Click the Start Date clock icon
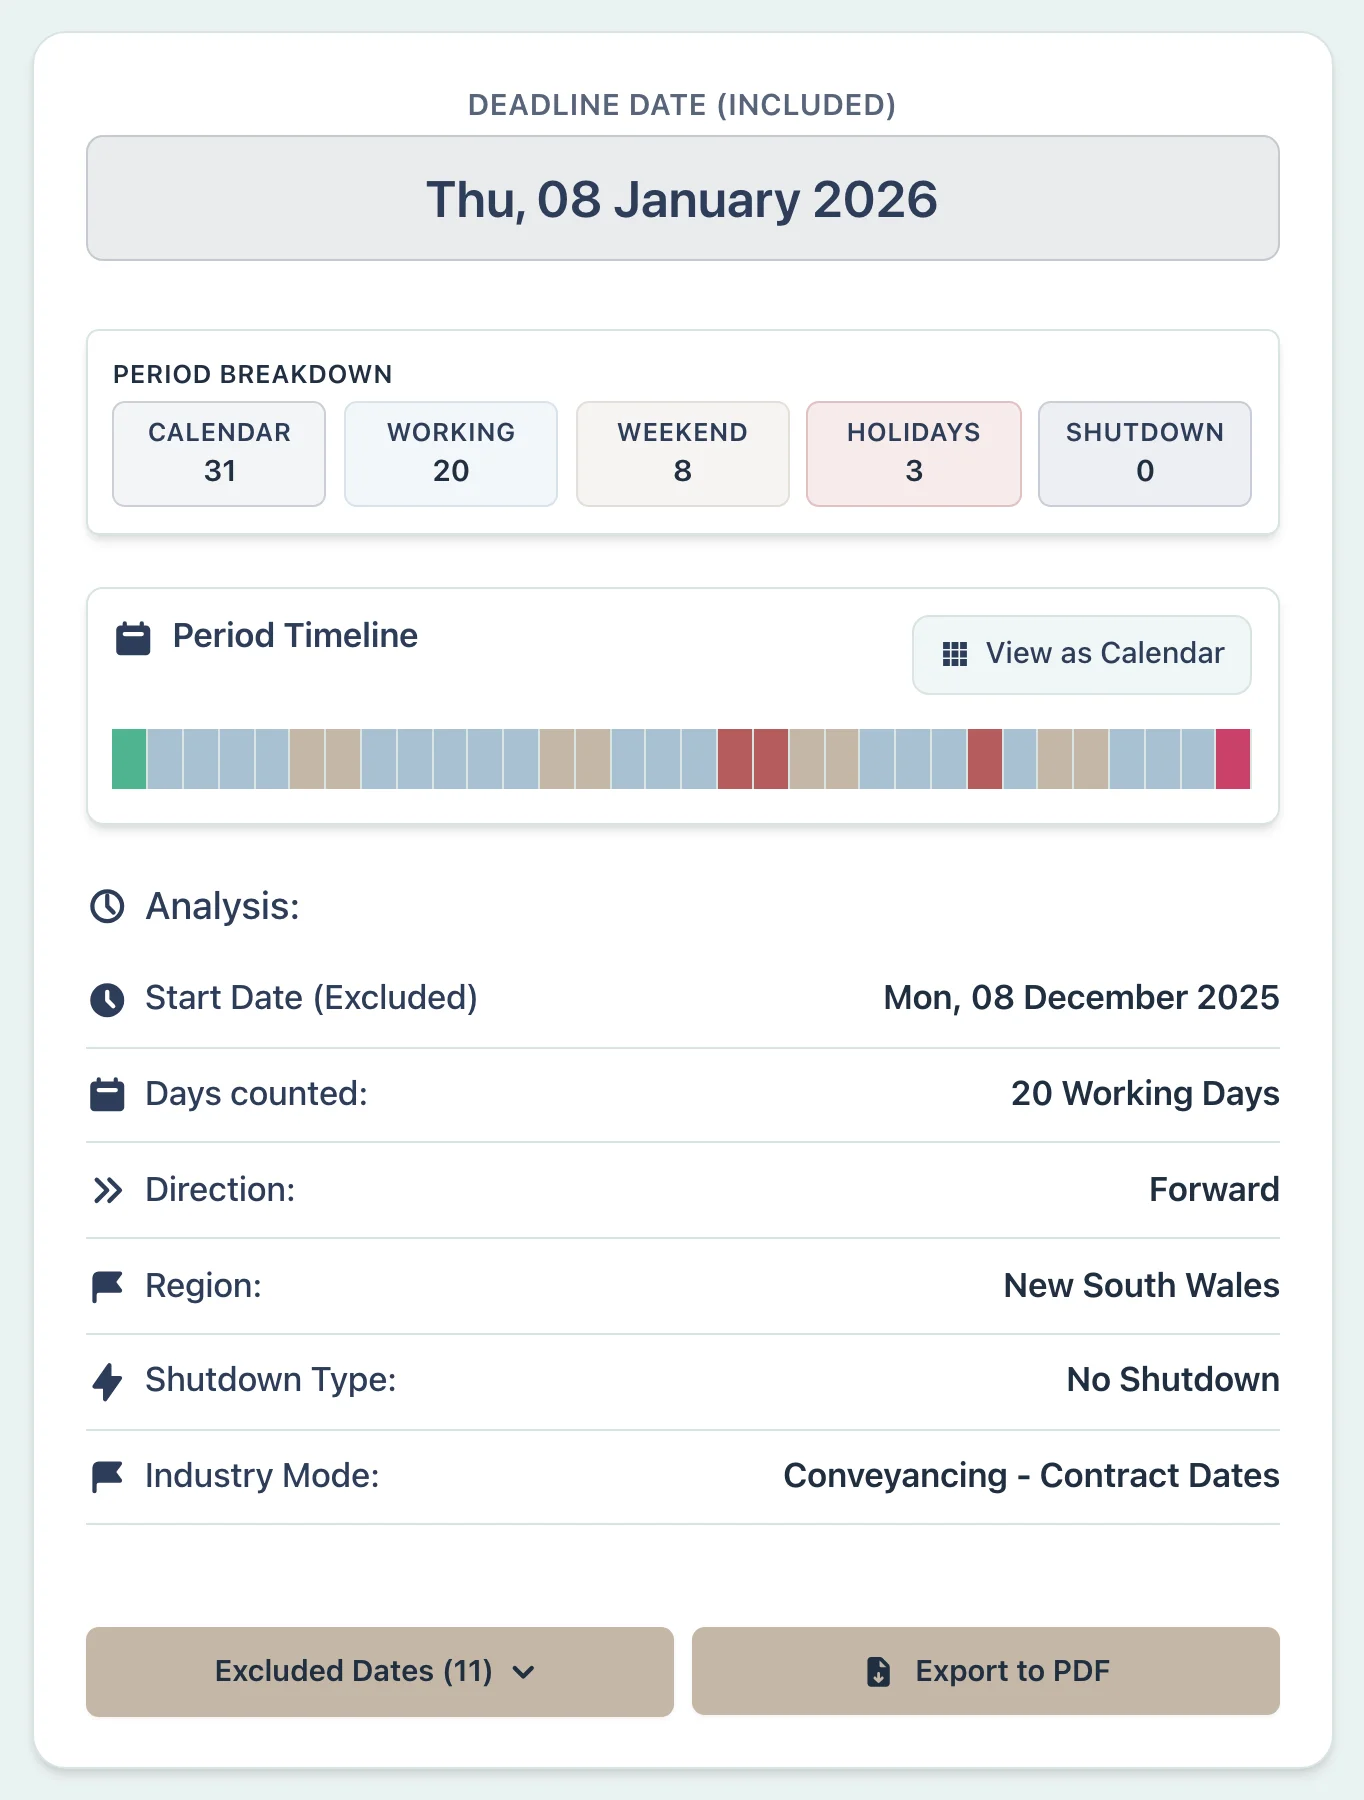The image size is (1364, 1800). point(107,999)
